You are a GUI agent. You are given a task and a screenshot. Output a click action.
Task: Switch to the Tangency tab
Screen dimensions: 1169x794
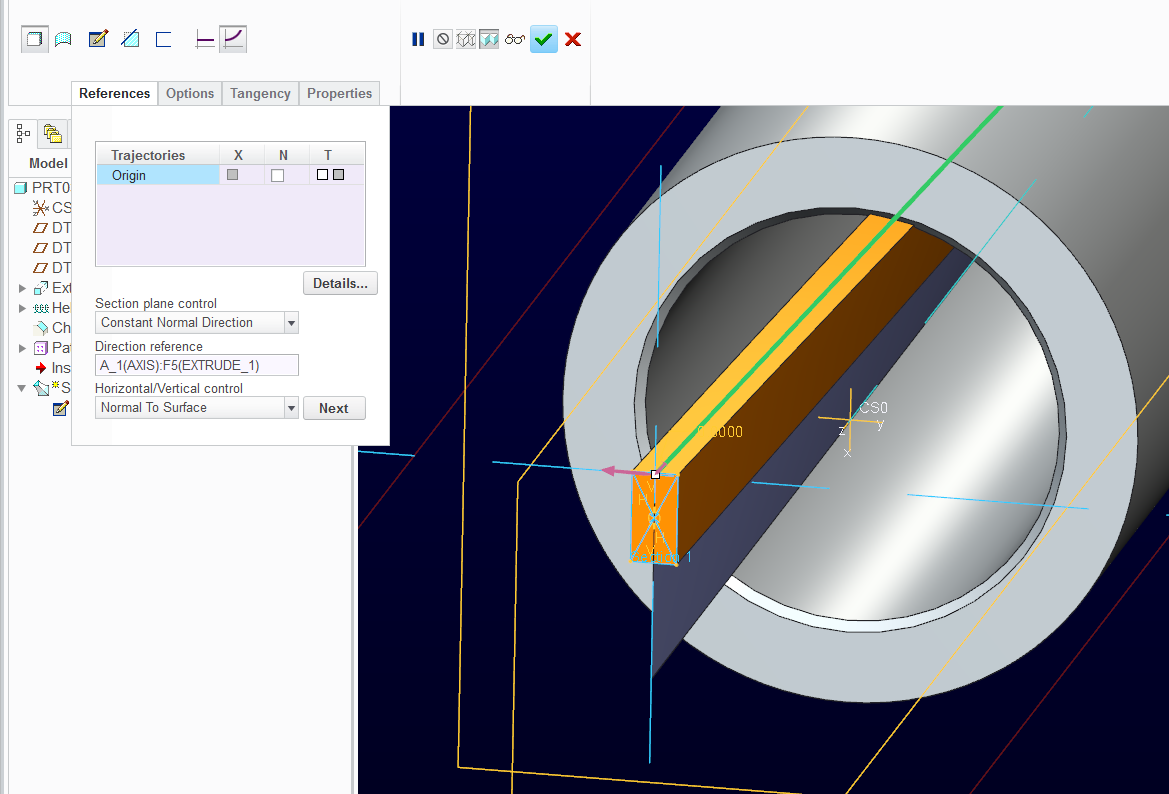(x=259, y=93)
